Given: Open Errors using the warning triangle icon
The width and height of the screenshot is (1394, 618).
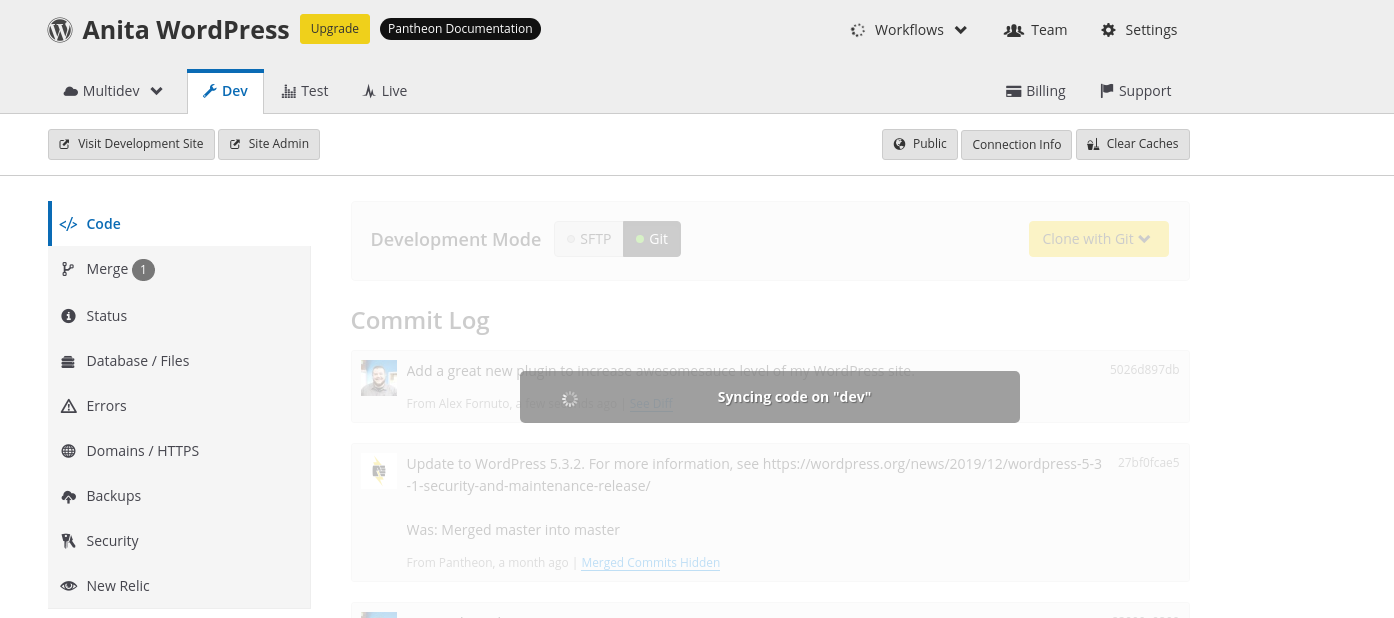Looking at the screenshot, I should (x=68, y=405).
